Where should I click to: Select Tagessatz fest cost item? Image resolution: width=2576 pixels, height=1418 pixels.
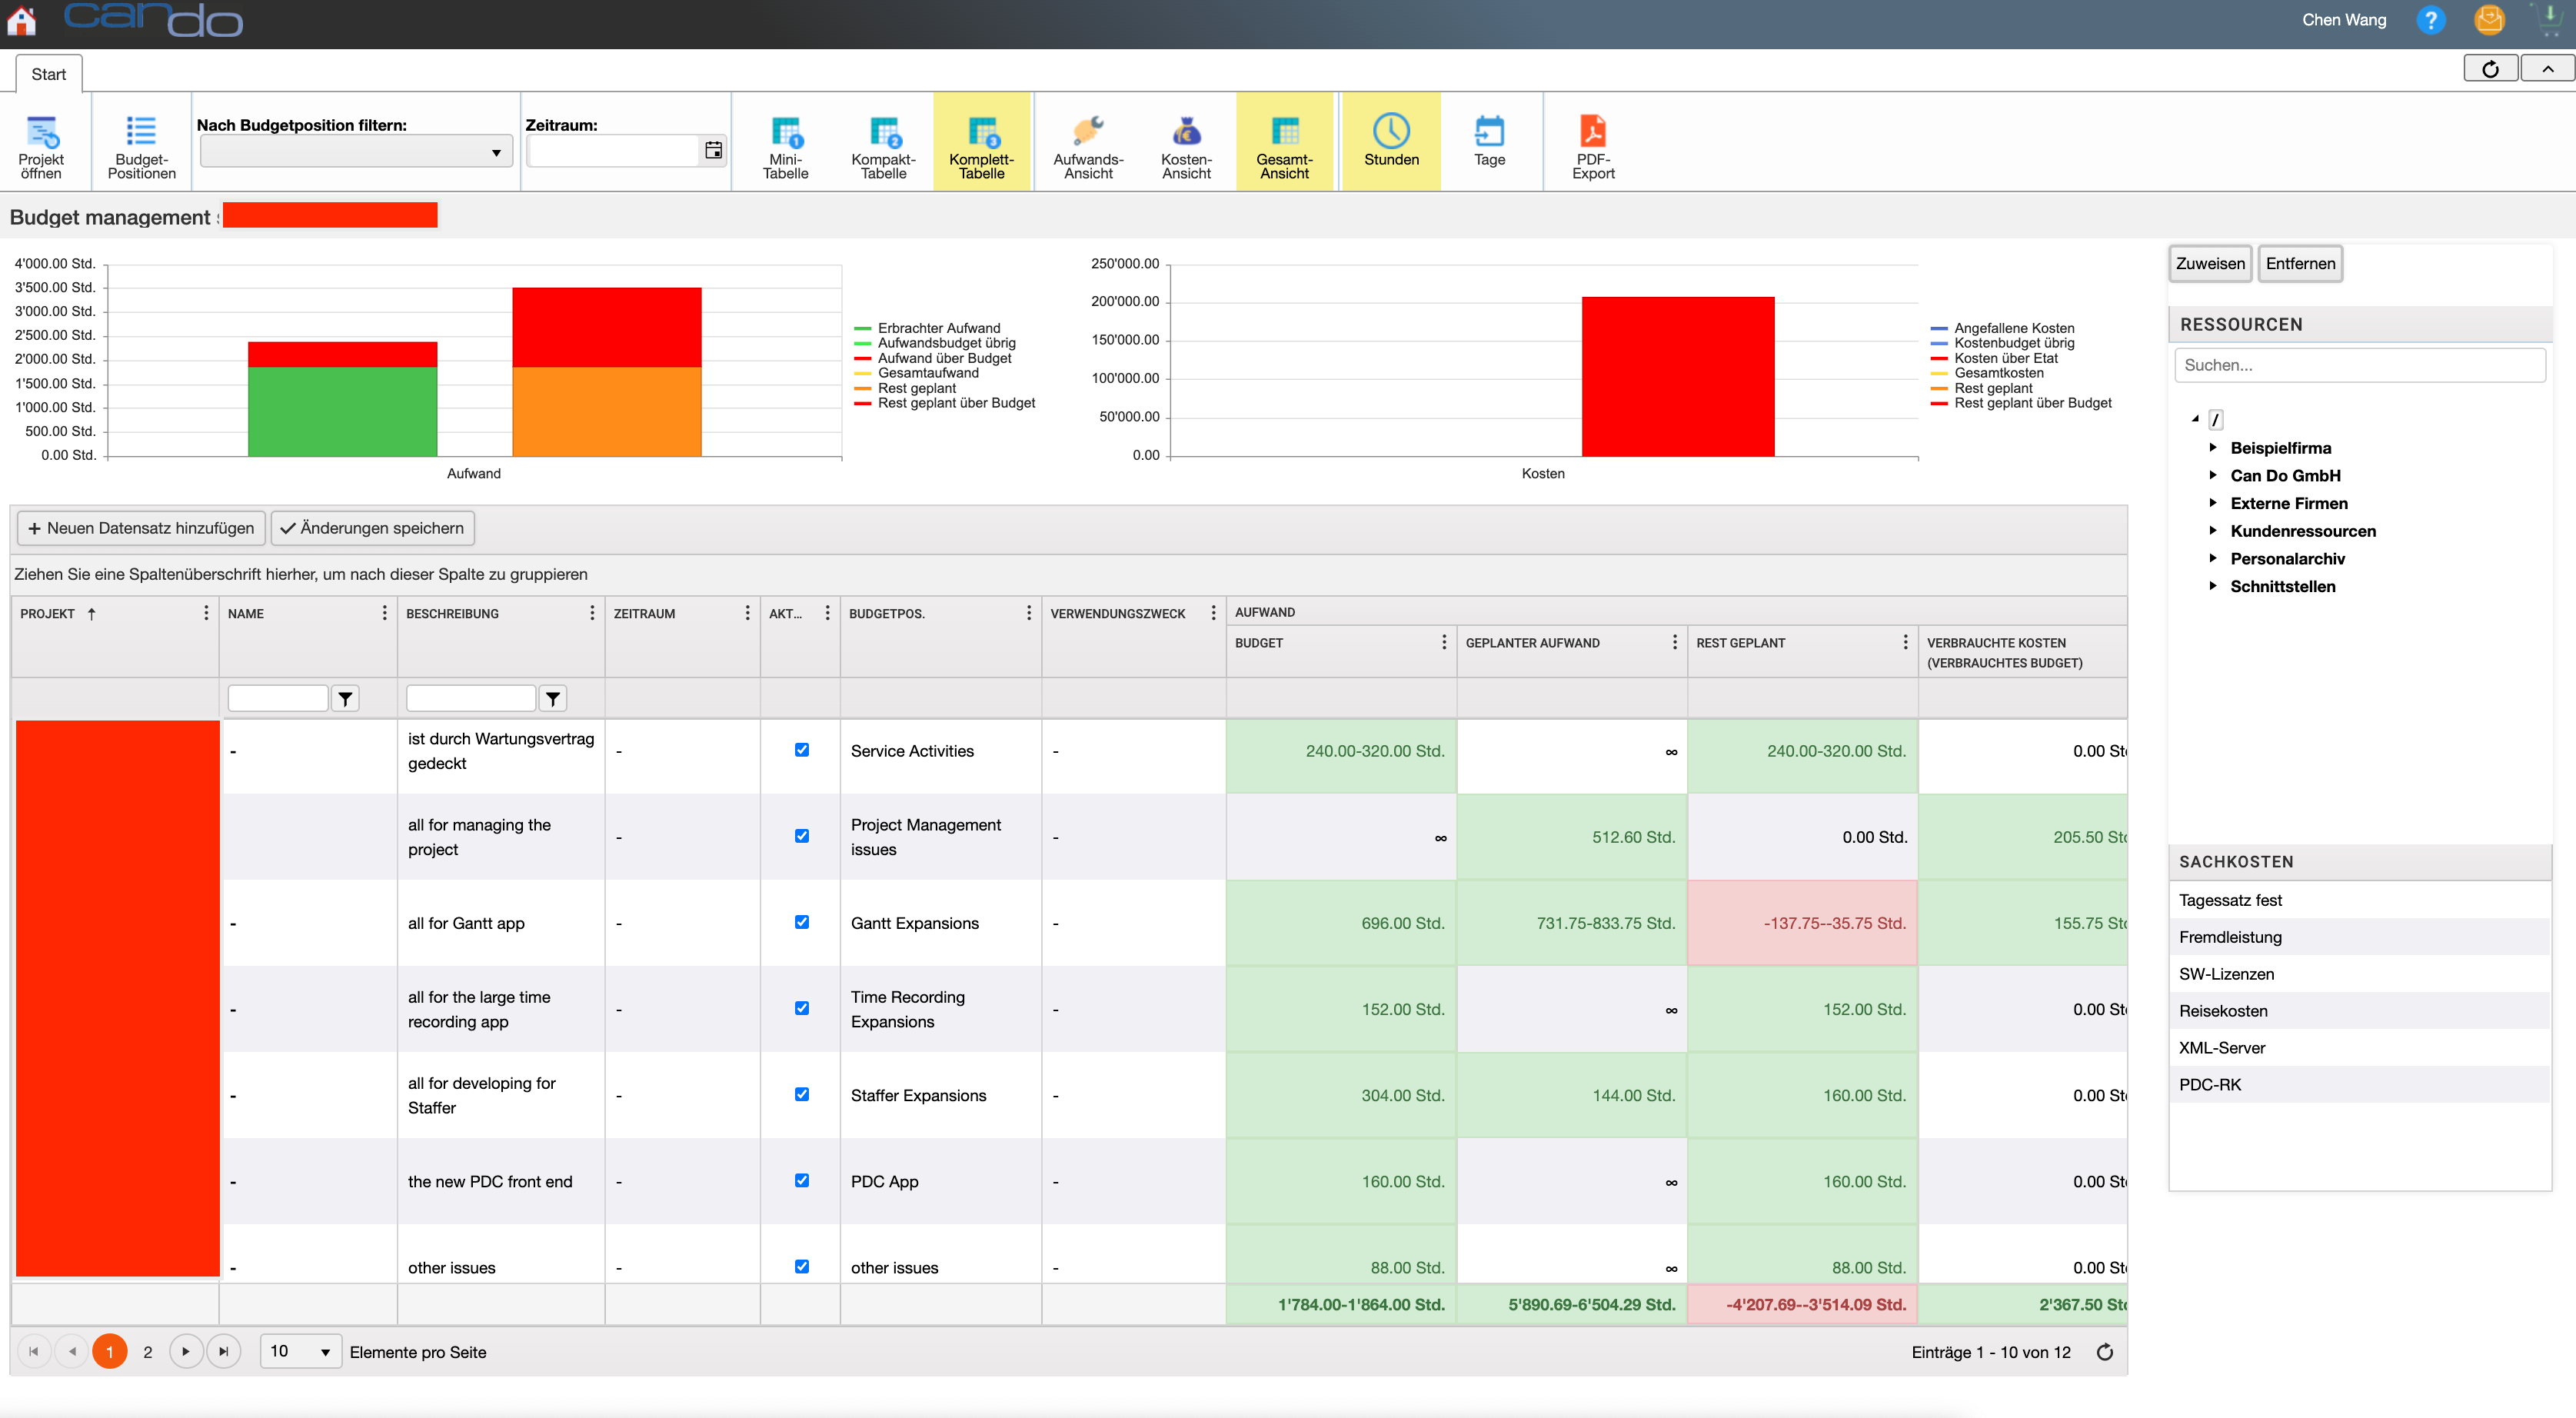(2359, 900)
